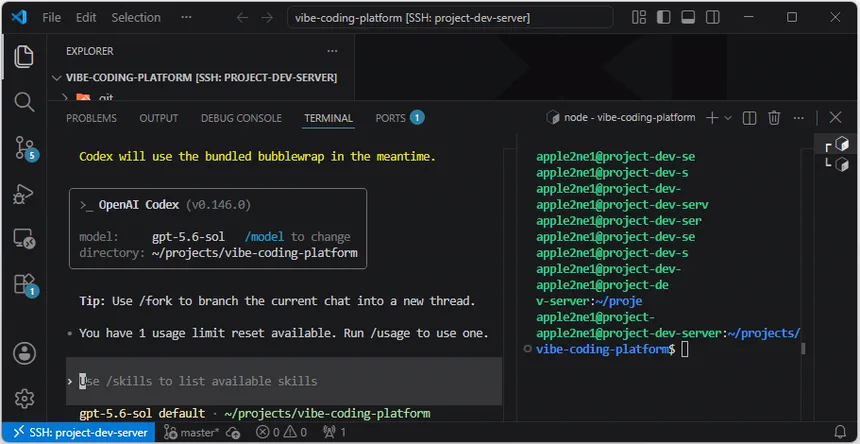Synchronize changes cloud icon in status bar
The height and width of the screenshot is (444, 860).
tap(234, 432)
